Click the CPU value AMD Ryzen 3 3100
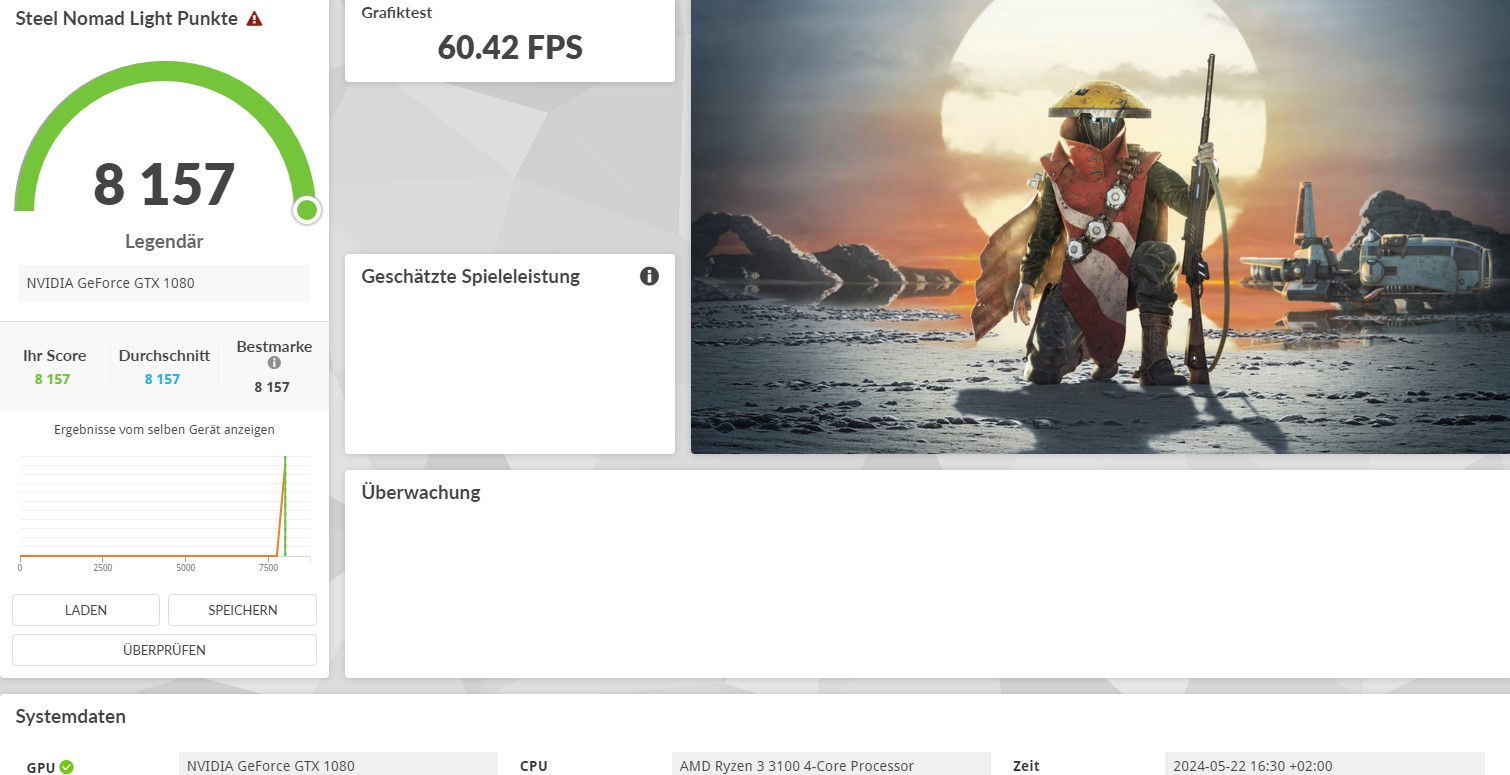Screen dimensions: 1510x775 (832, 765)
